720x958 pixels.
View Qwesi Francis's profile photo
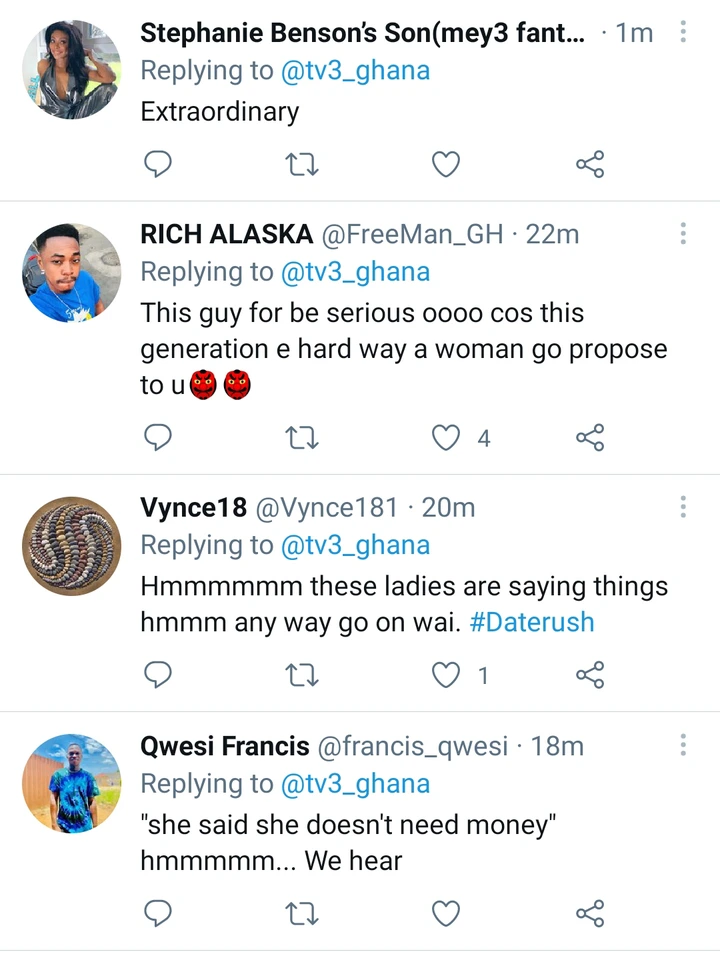tap(71, 784)
